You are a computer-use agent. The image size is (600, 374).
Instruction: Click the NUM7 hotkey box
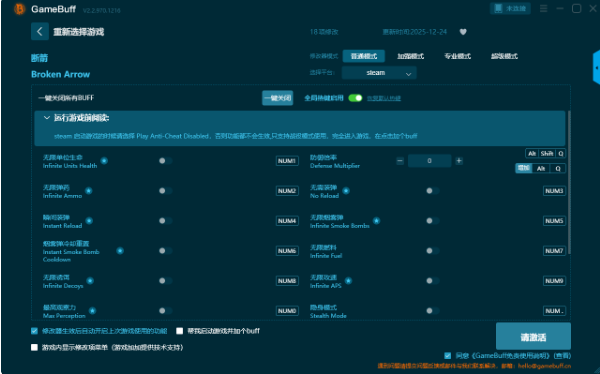tap(554, 251)
